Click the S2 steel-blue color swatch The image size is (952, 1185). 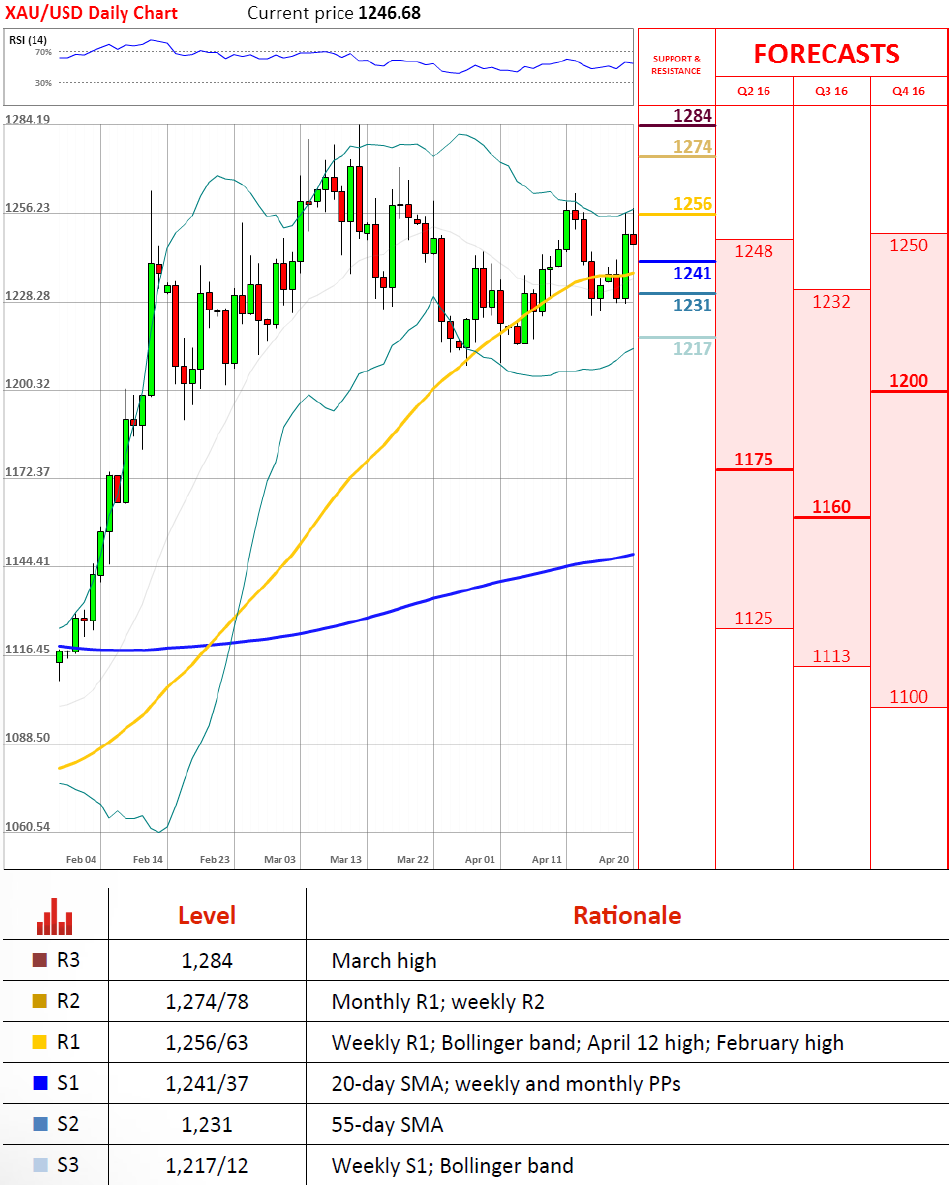[40, 1124]
